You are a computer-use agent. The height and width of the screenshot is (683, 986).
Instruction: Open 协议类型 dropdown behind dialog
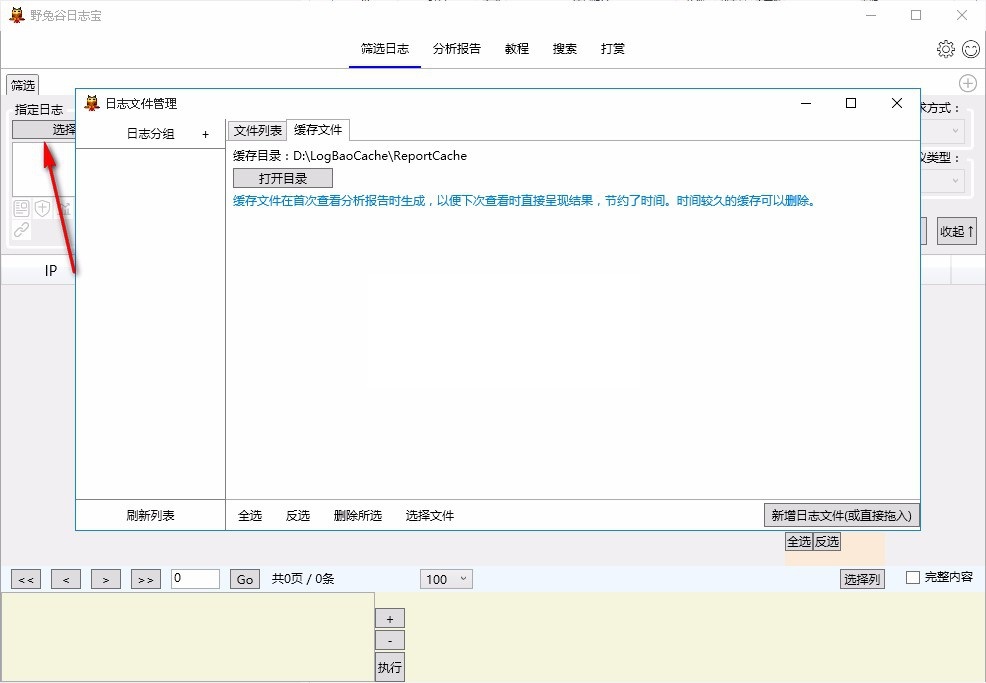[x=941, y=181]
